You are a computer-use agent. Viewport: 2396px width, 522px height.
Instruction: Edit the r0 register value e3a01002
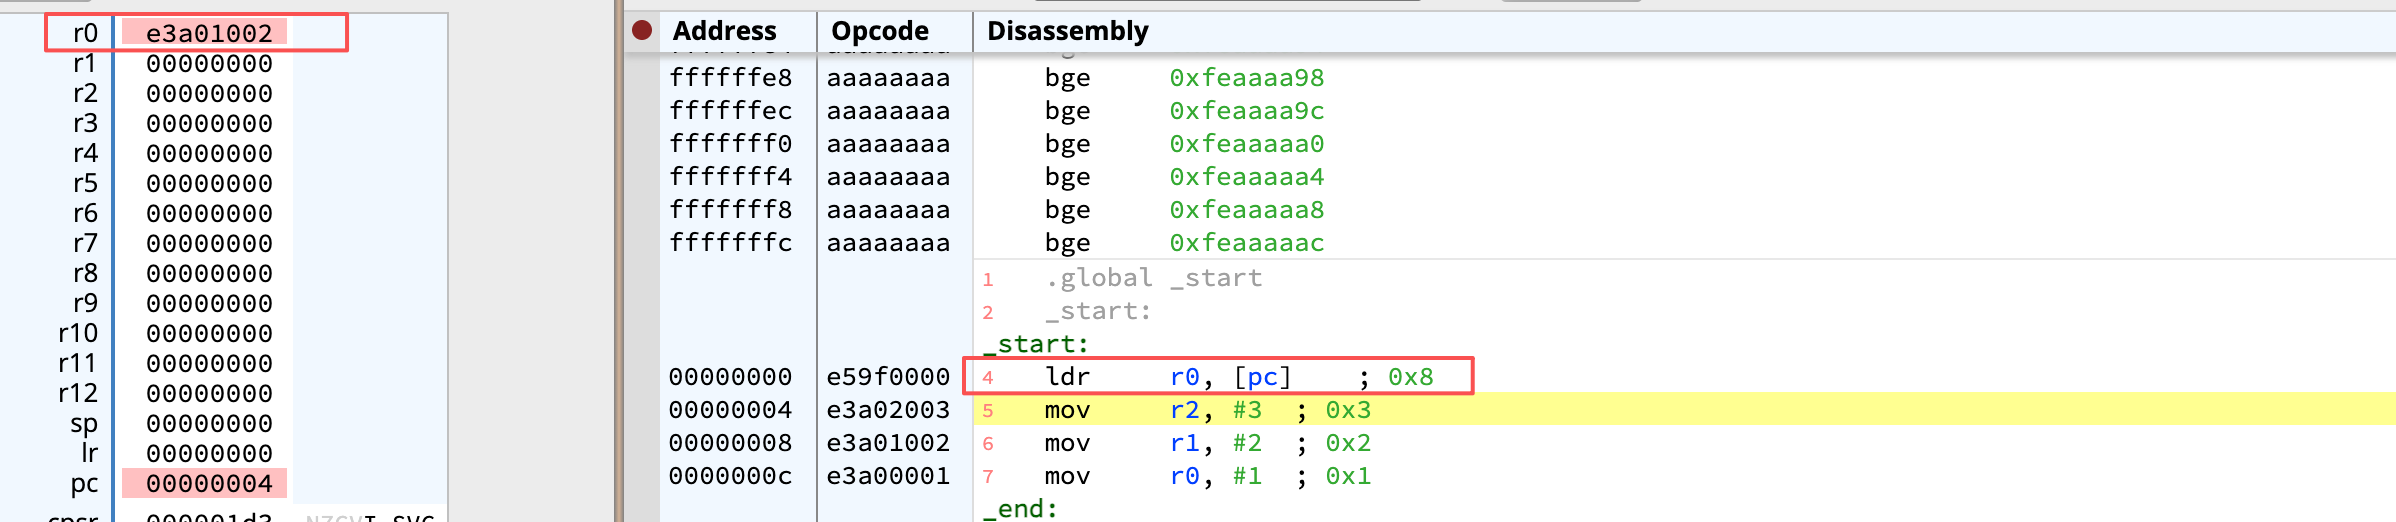[x=208, y=33]
